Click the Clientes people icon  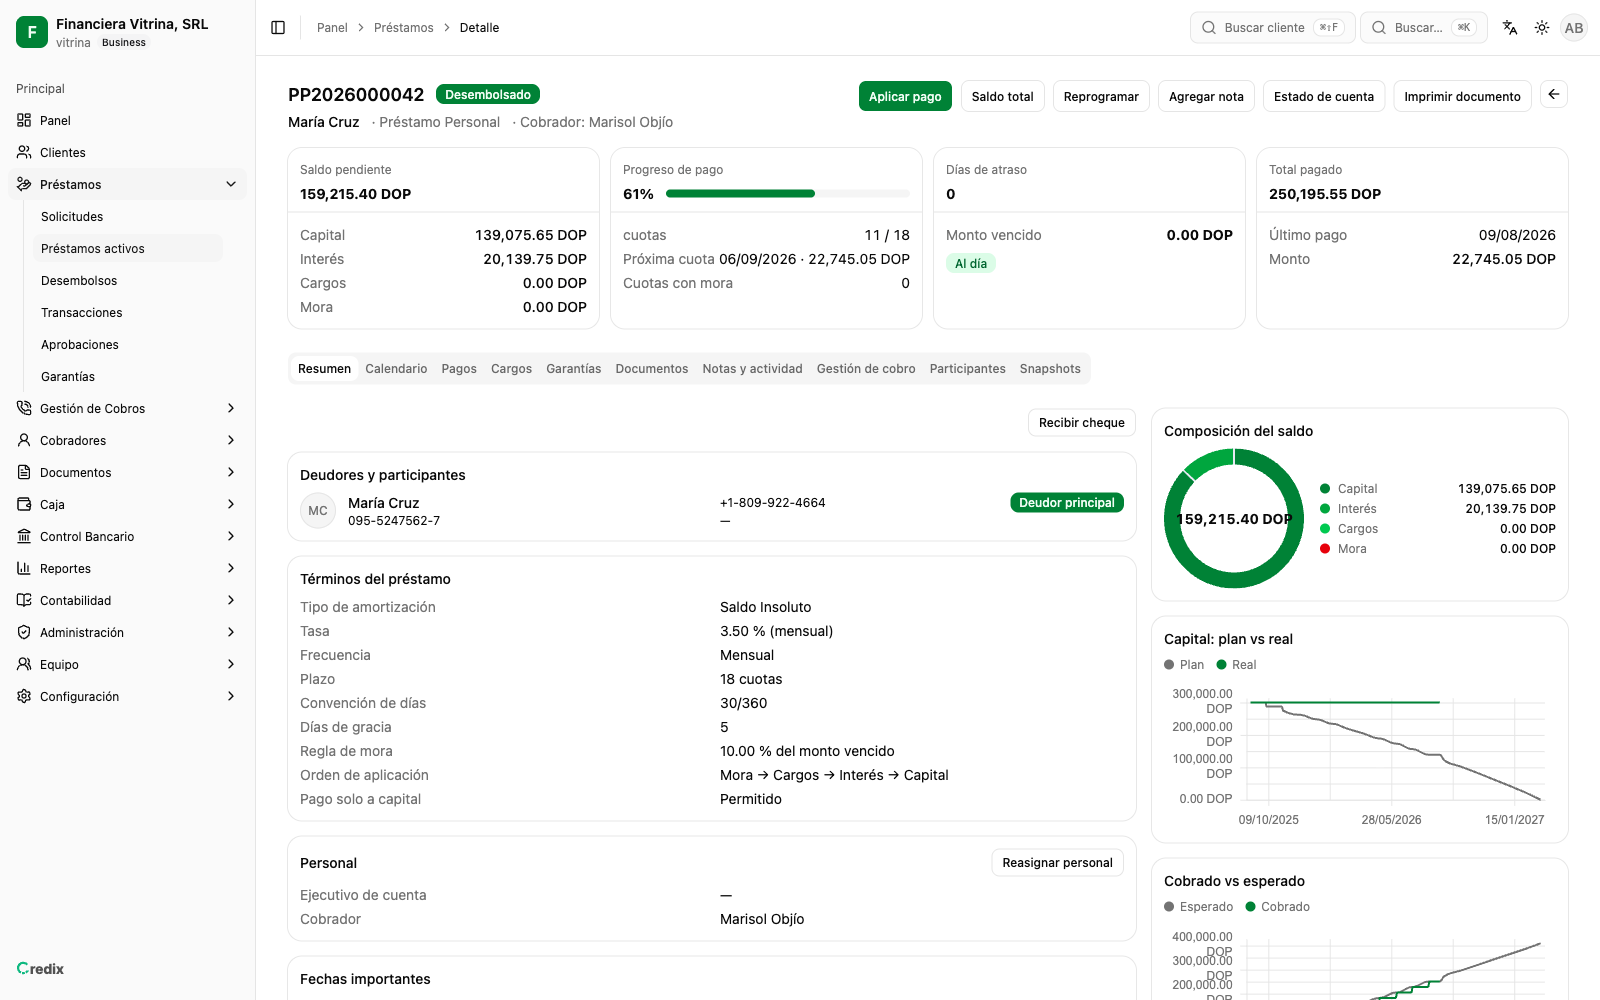click(24, 152)
